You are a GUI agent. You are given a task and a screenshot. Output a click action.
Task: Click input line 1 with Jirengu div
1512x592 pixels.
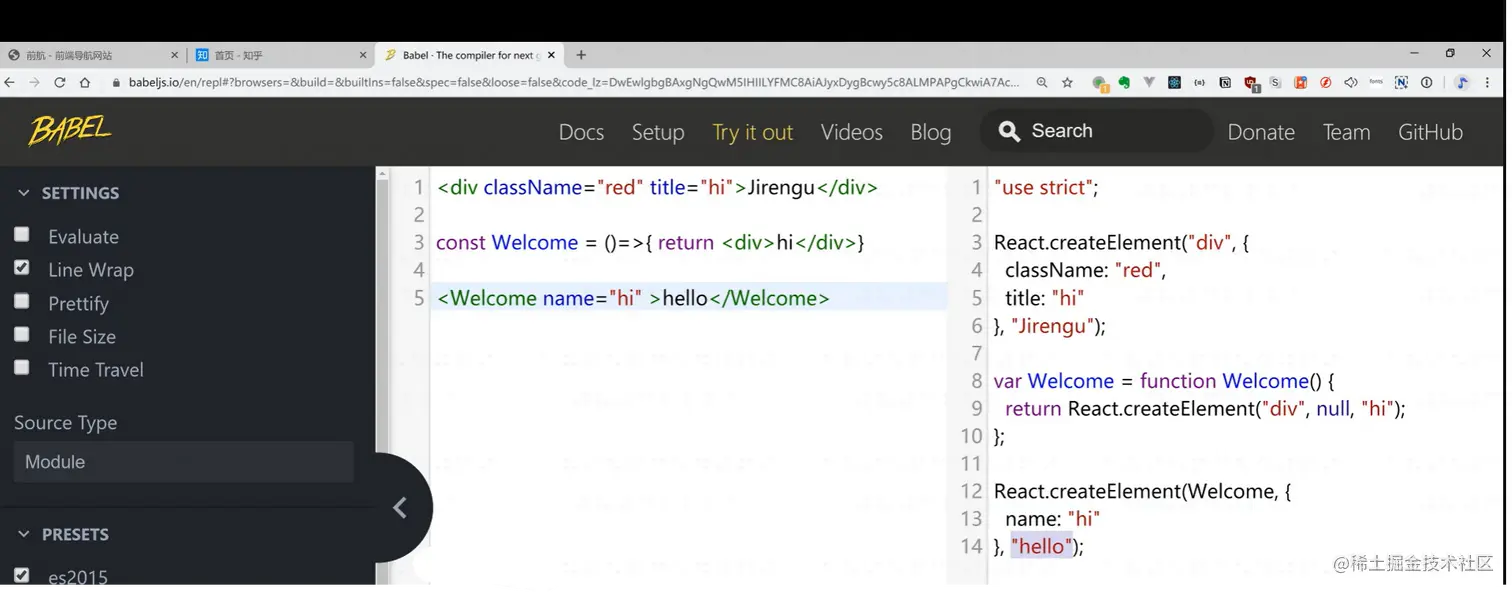point(657,187)
